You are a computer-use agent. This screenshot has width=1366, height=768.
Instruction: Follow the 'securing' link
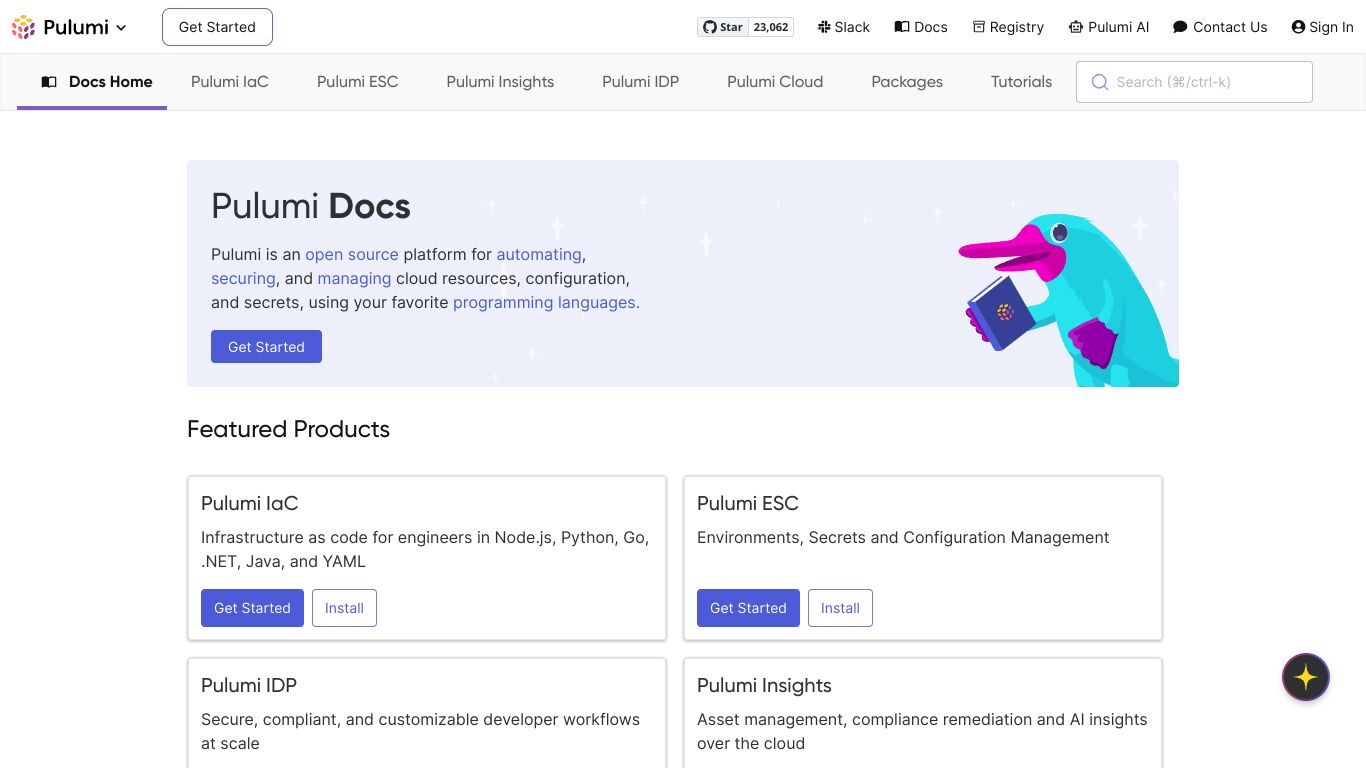pyautogui.click(x=243, y=279)
